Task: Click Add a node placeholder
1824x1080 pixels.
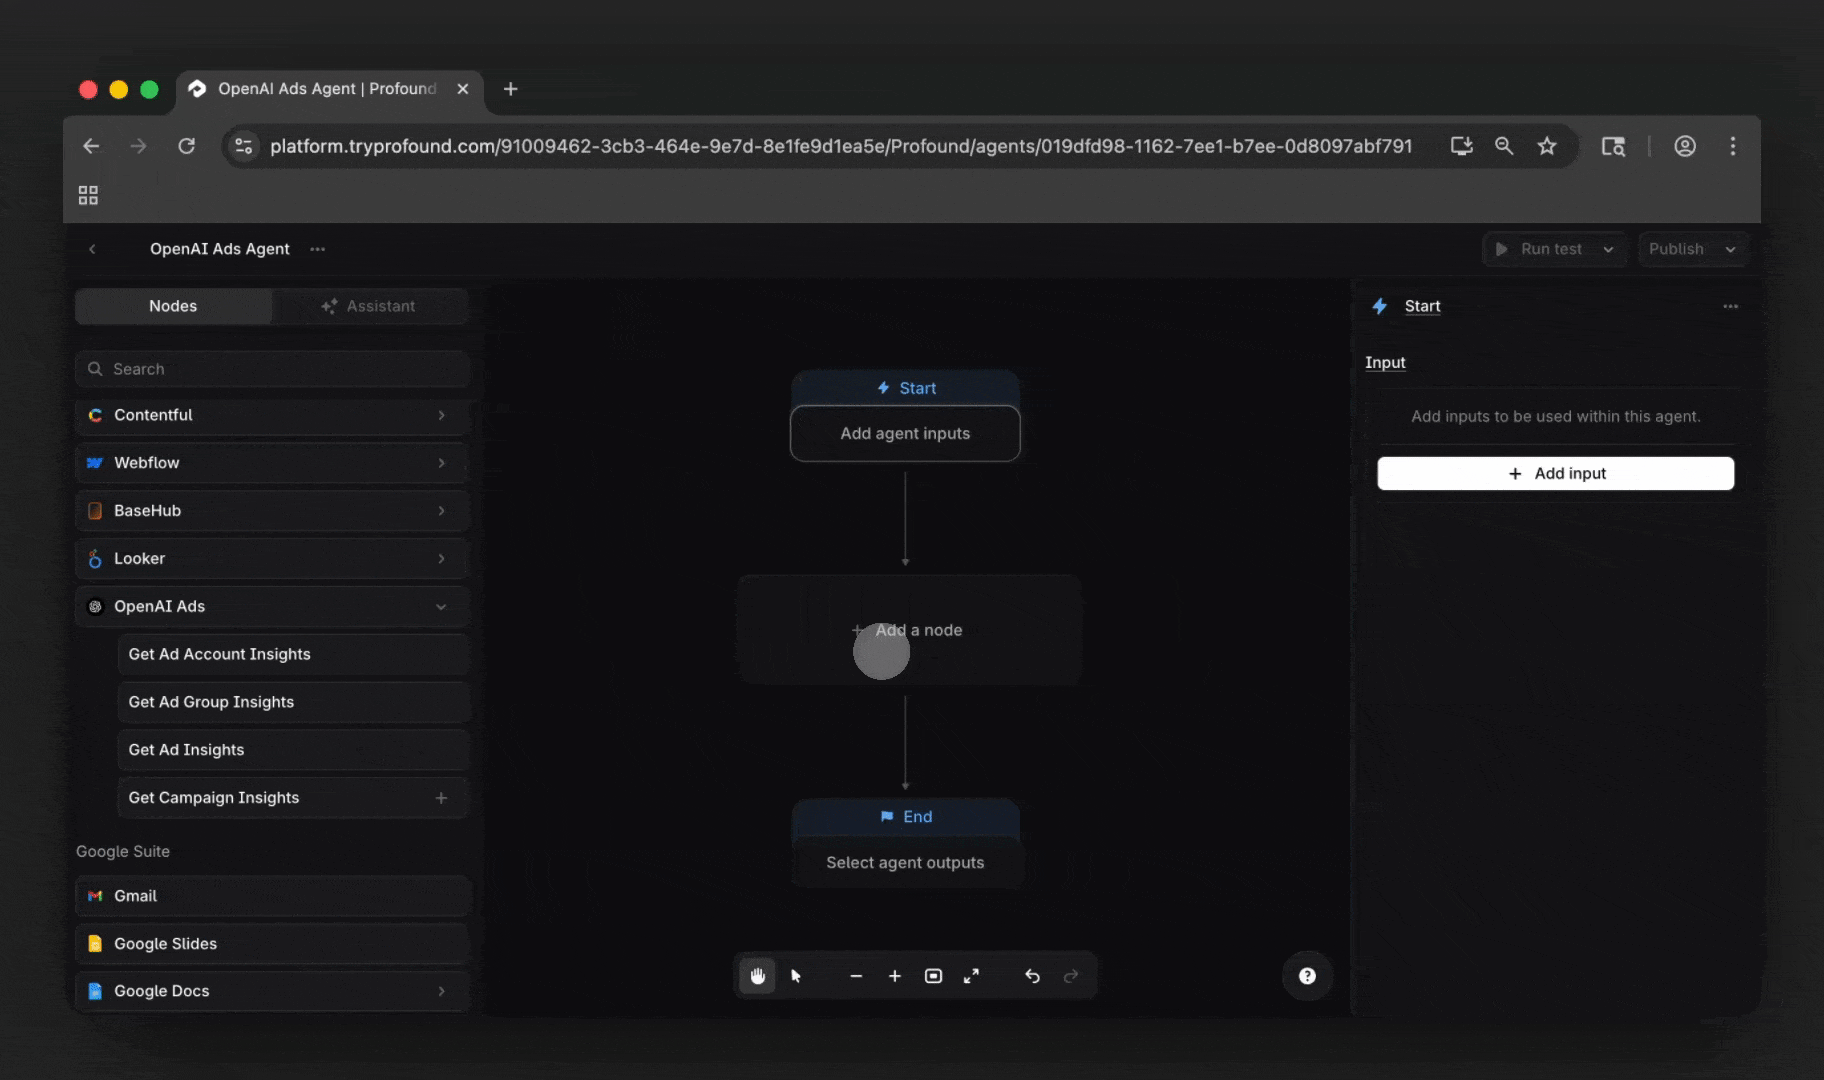Action: pyautogui.click(x=908, y=630)
